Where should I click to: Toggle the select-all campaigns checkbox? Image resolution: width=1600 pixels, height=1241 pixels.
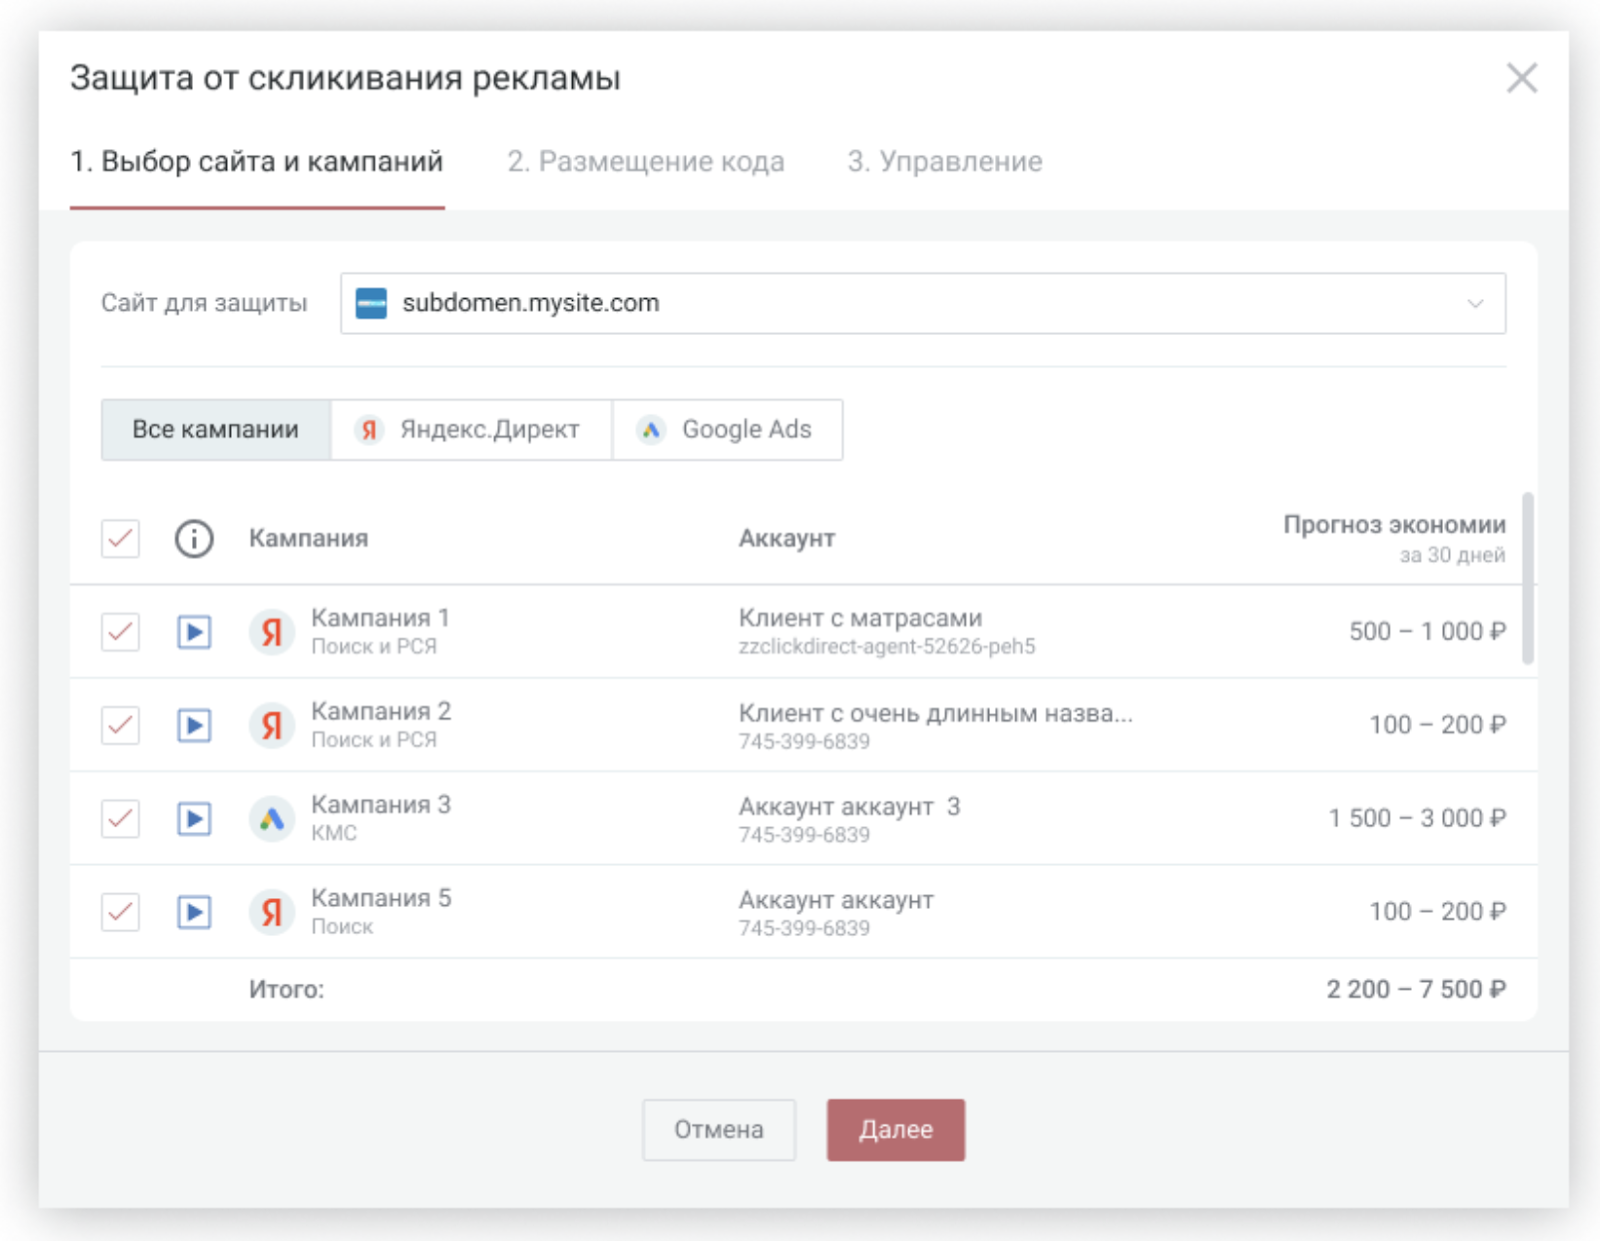coord(120,538)
